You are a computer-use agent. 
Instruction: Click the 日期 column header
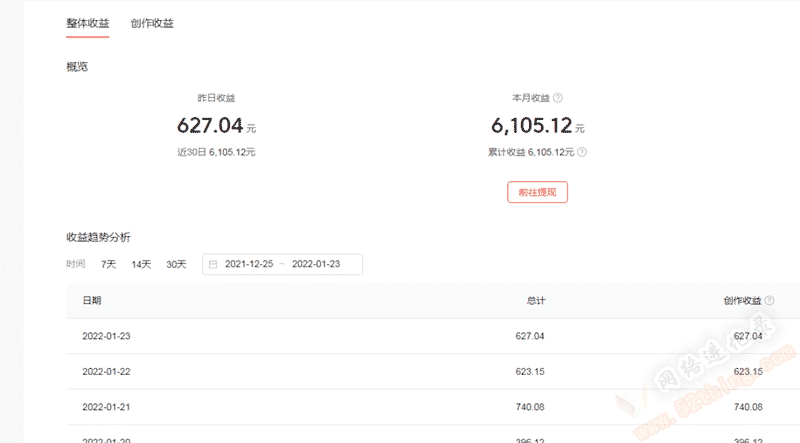click(92, 301)
